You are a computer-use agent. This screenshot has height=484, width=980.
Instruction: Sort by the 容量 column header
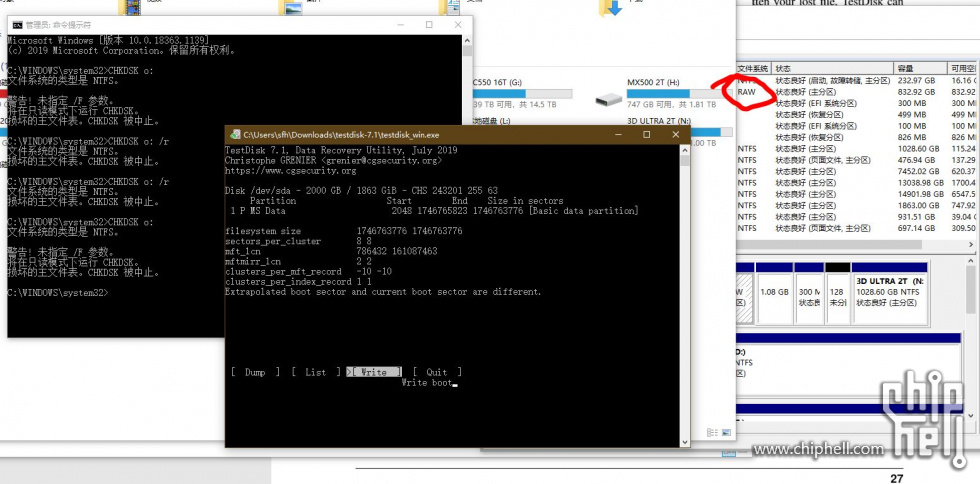pos(921,68)
